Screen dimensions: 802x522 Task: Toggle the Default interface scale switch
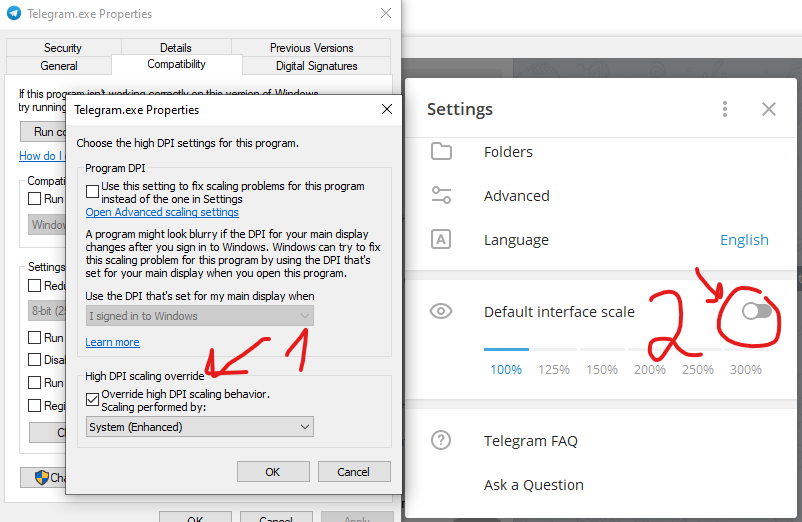pos(757,311)
